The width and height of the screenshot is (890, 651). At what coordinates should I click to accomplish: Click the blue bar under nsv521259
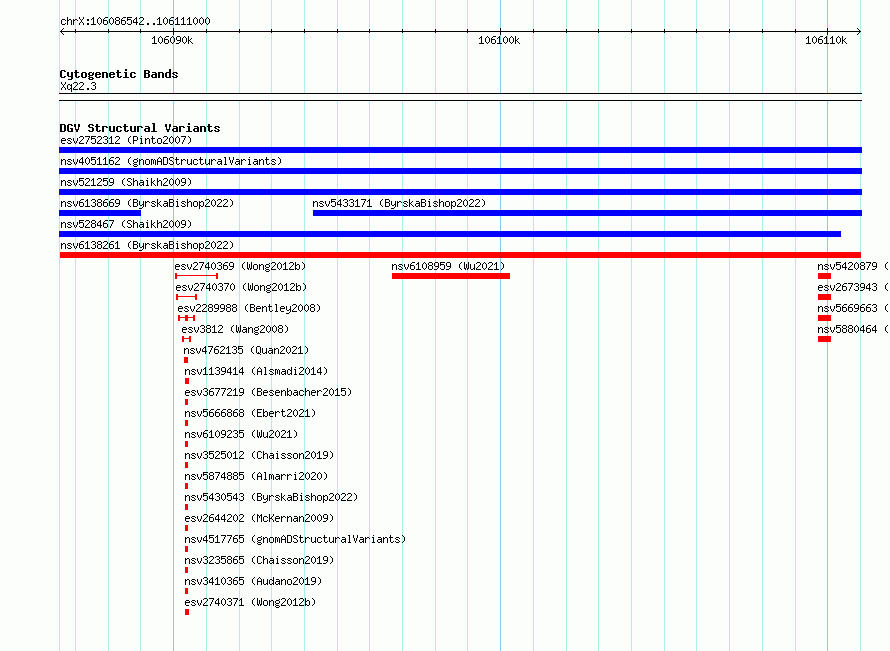460,192
